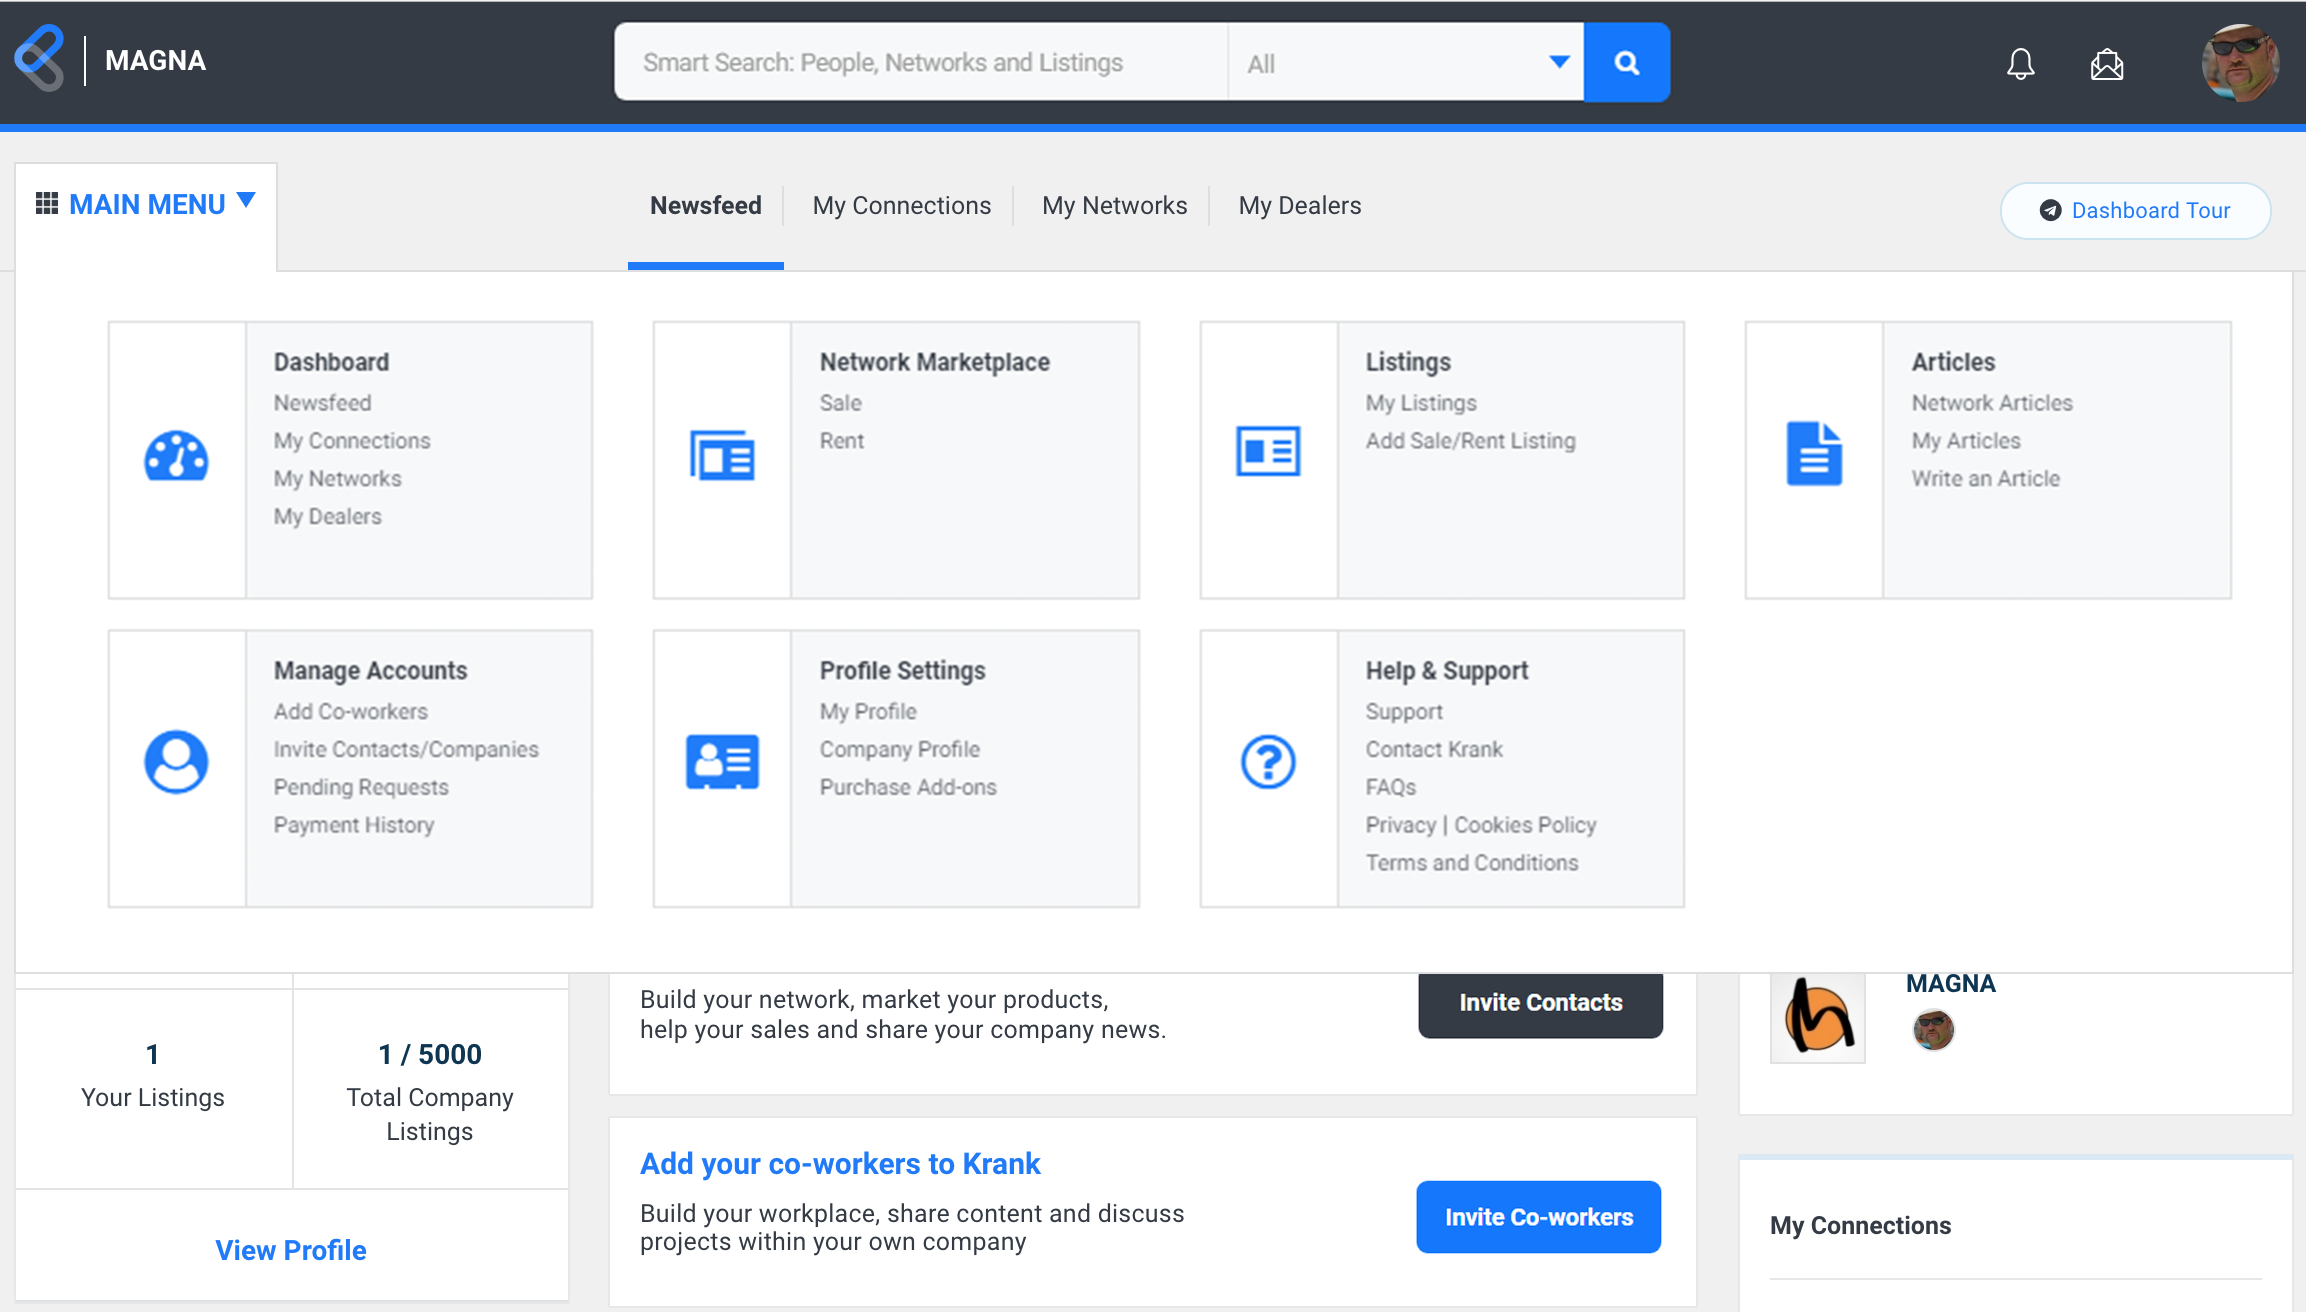Click the Total Company Listings count
2306x1312 pixels.
[430, 1054]
